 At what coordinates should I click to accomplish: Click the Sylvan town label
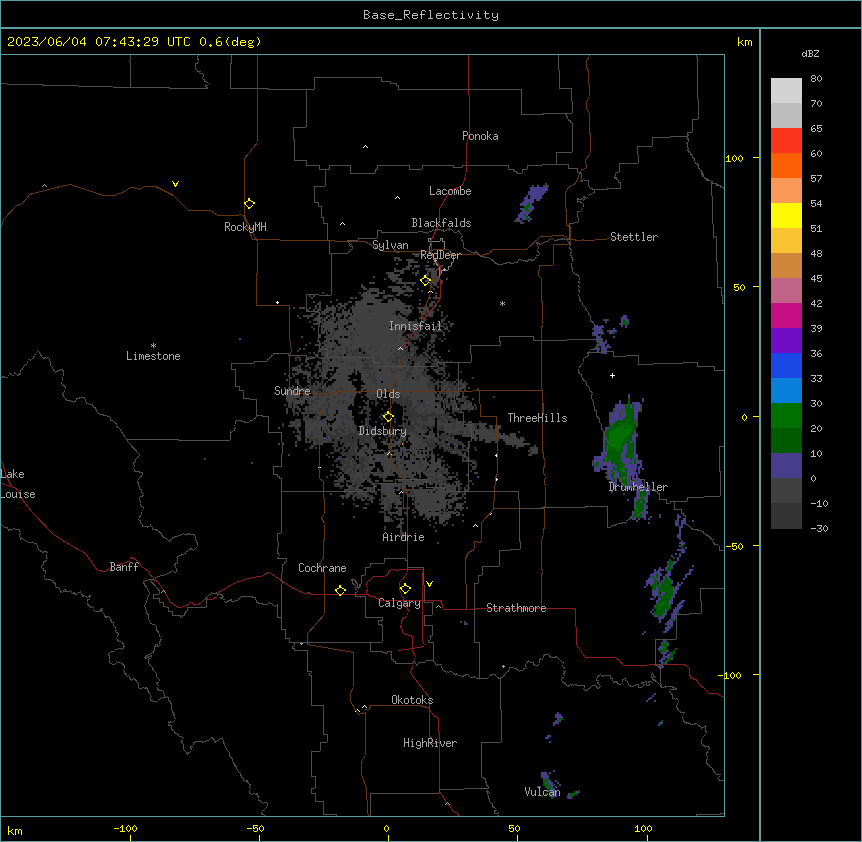click(390, 245)
